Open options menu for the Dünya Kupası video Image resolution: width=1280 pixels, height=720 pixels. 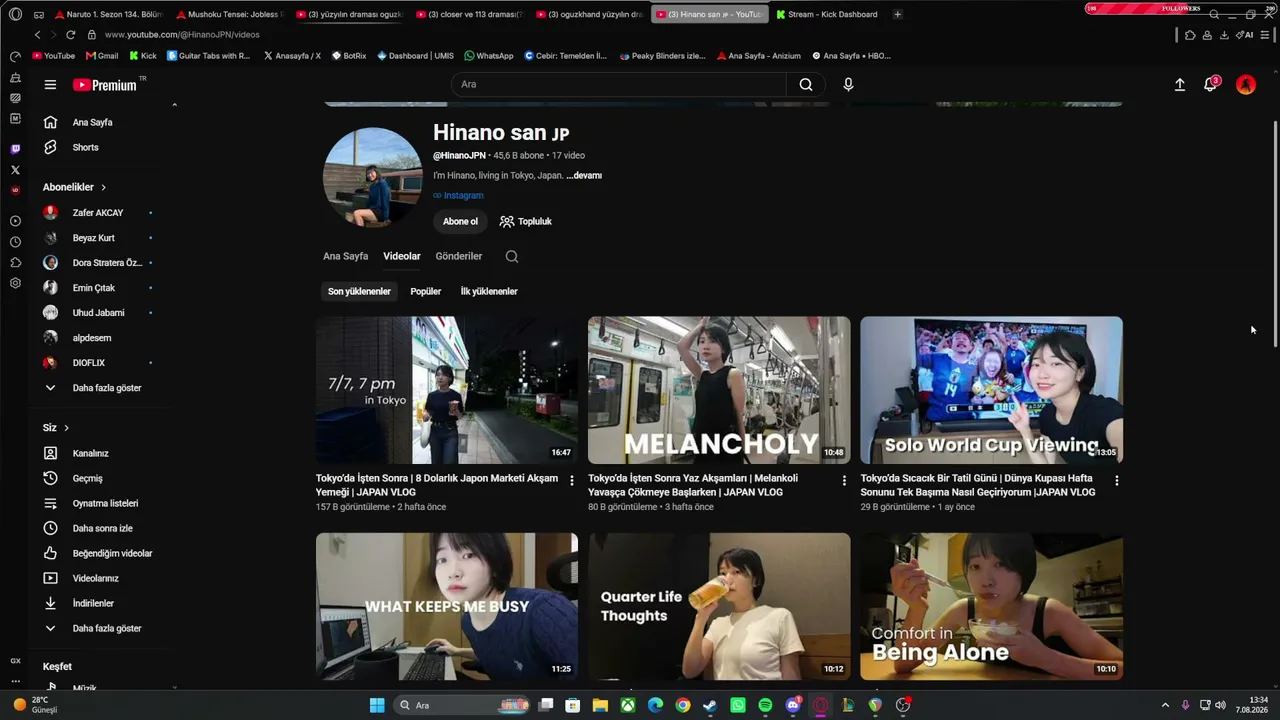point(1117,481)
